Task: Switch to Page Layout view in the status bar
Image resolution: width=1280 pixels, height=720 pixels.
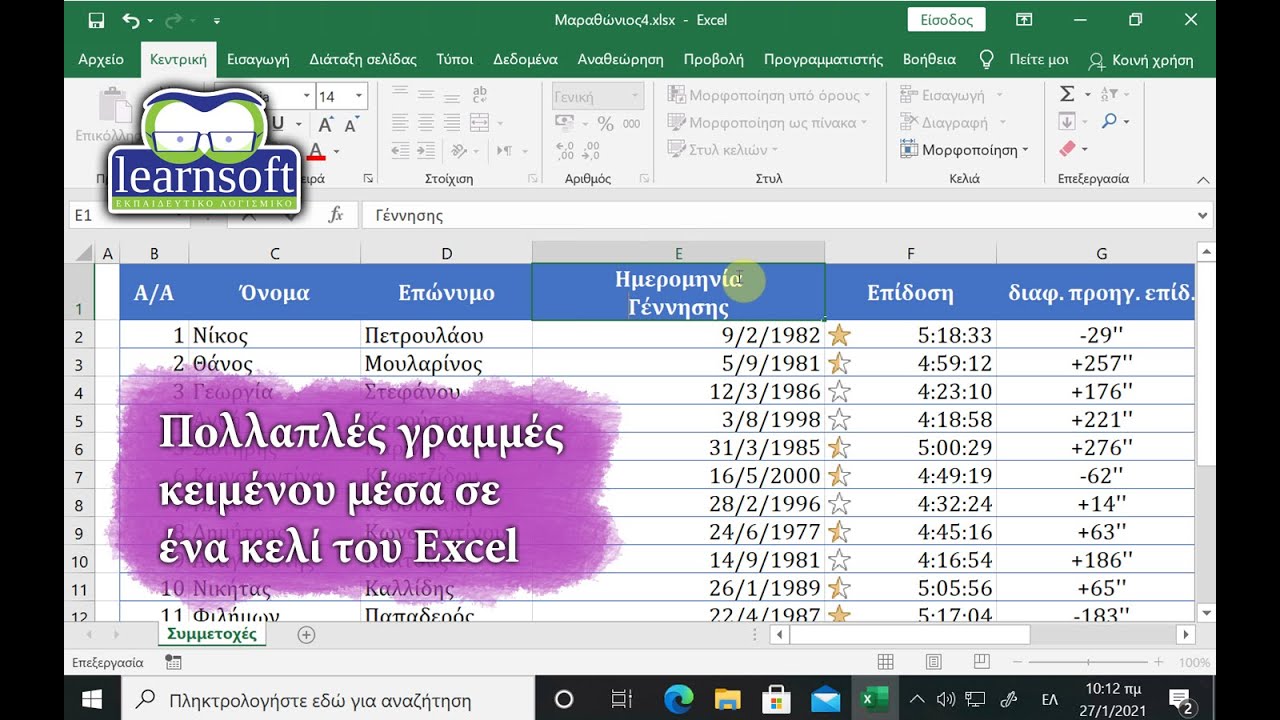Action: coord(933,662)
